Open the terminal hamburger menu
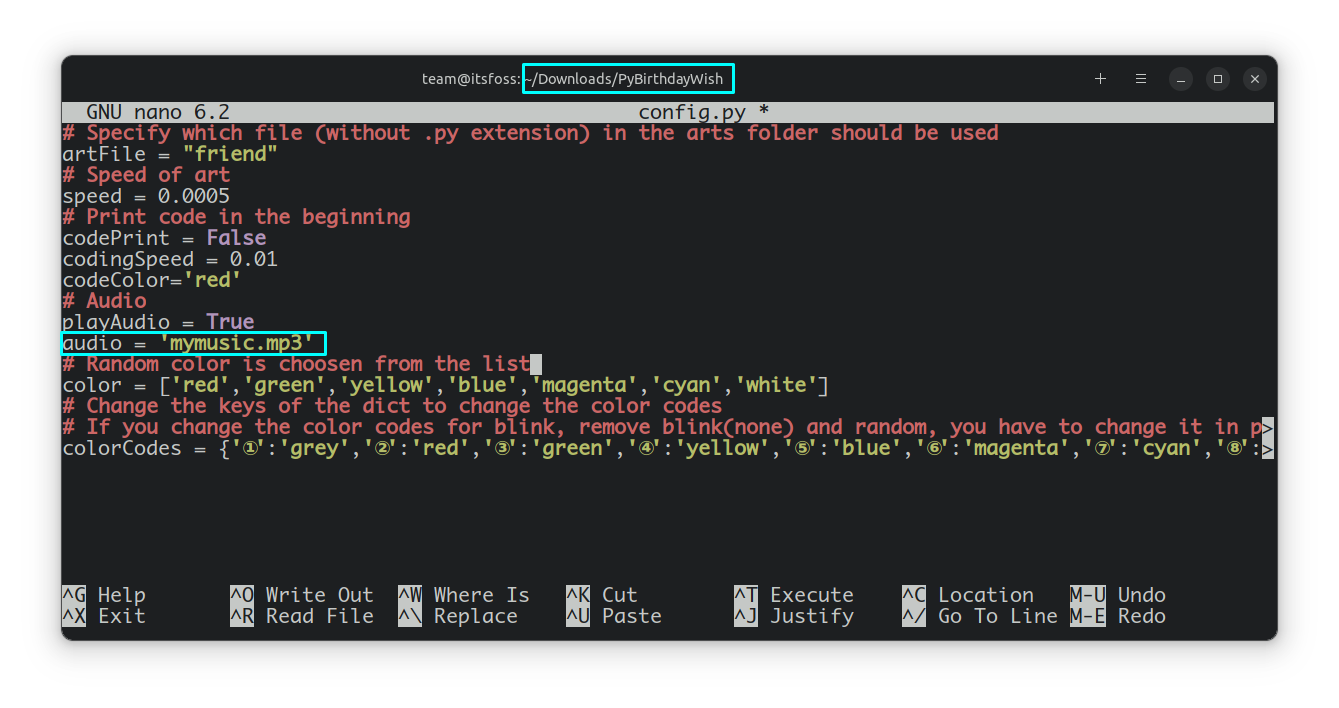The image size is (1339, 708). (x=1140, y=78)
